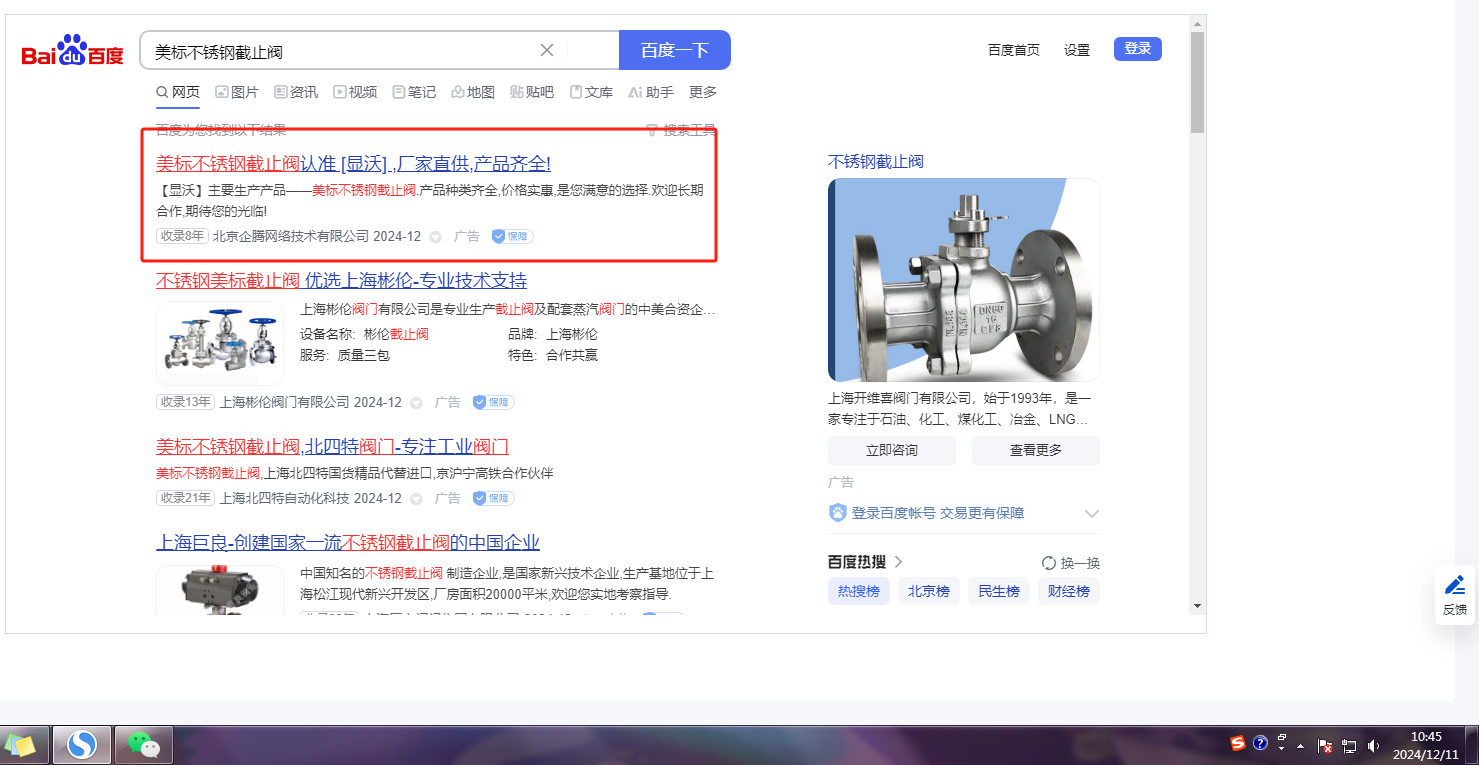Image resolution: width=1479 pixels, height=765 pixels.
Task: Click 保障 badge on 上海彬伦阀门 result
Action: (x=493, y=402)
